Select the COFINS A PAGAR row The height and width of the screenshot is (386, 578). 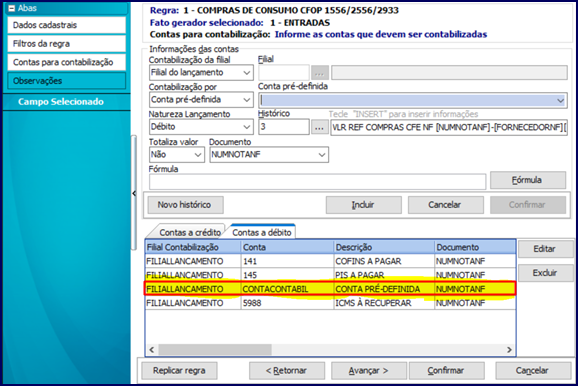click(x=331, y=261)
